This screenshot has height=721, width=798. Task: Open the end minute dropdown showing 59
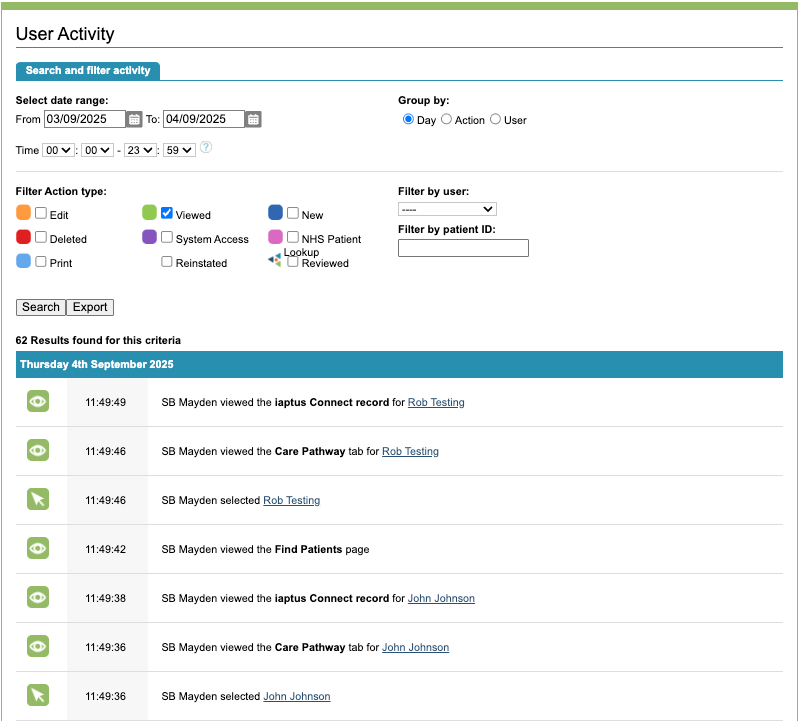coord(180,150)
